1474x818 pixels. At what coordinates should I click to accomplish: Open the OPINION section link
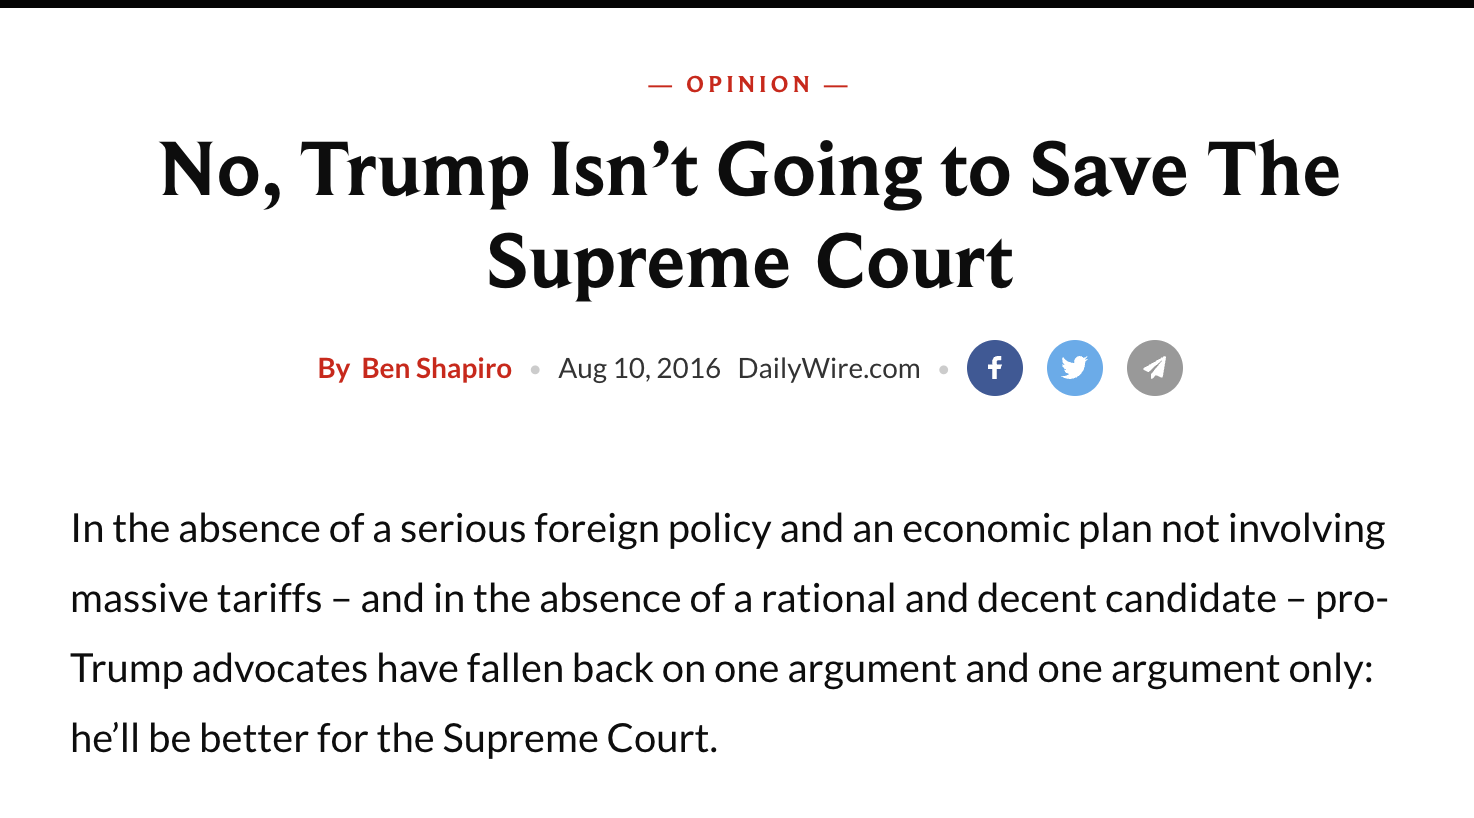tap(748, 85)
